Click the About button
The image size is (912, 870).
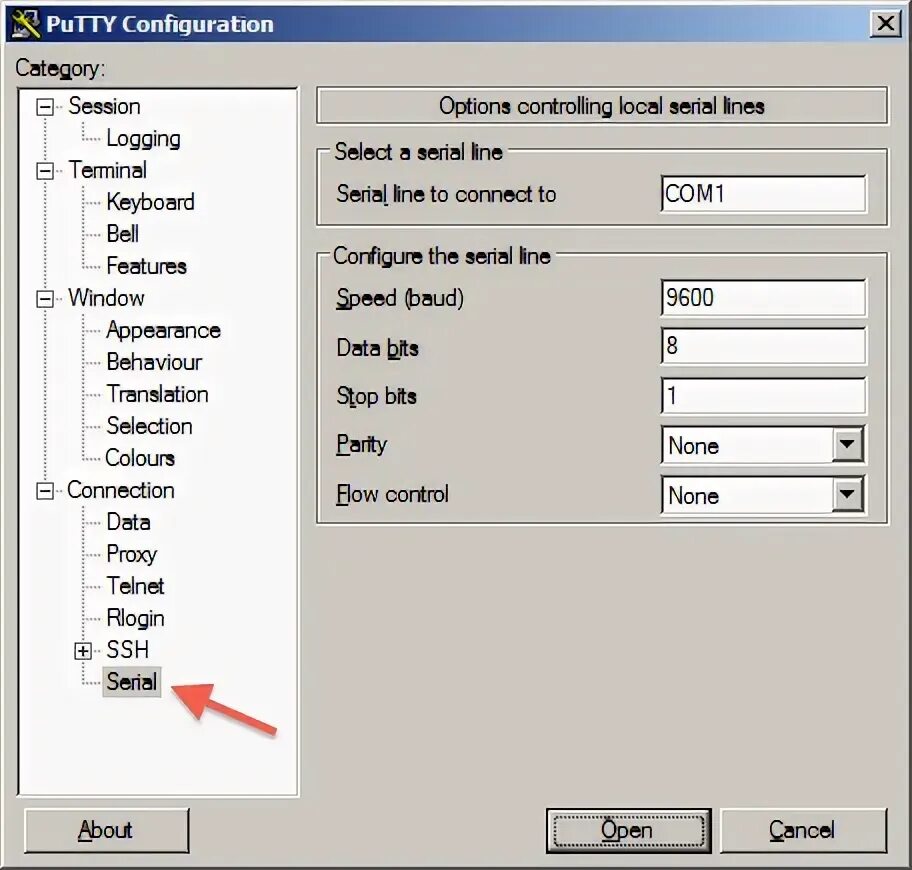tap(106, 830)
